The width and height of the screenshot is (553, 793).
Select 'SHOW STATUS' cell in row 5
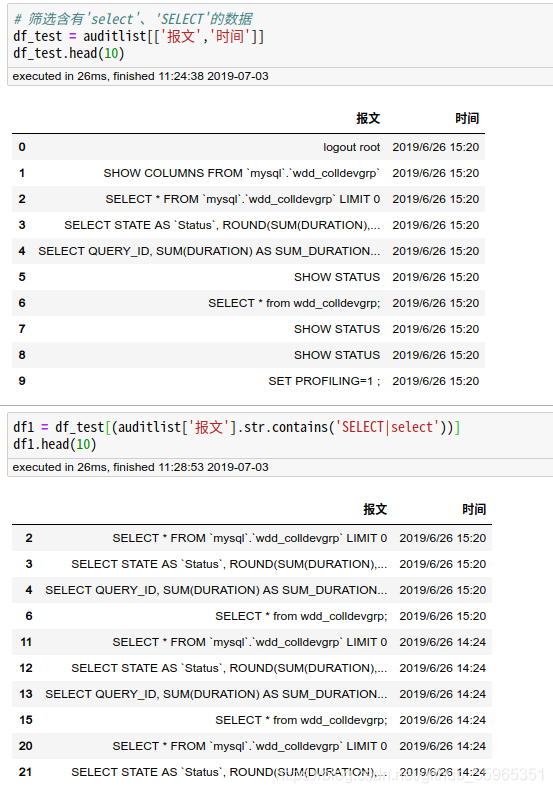[337, 277]
